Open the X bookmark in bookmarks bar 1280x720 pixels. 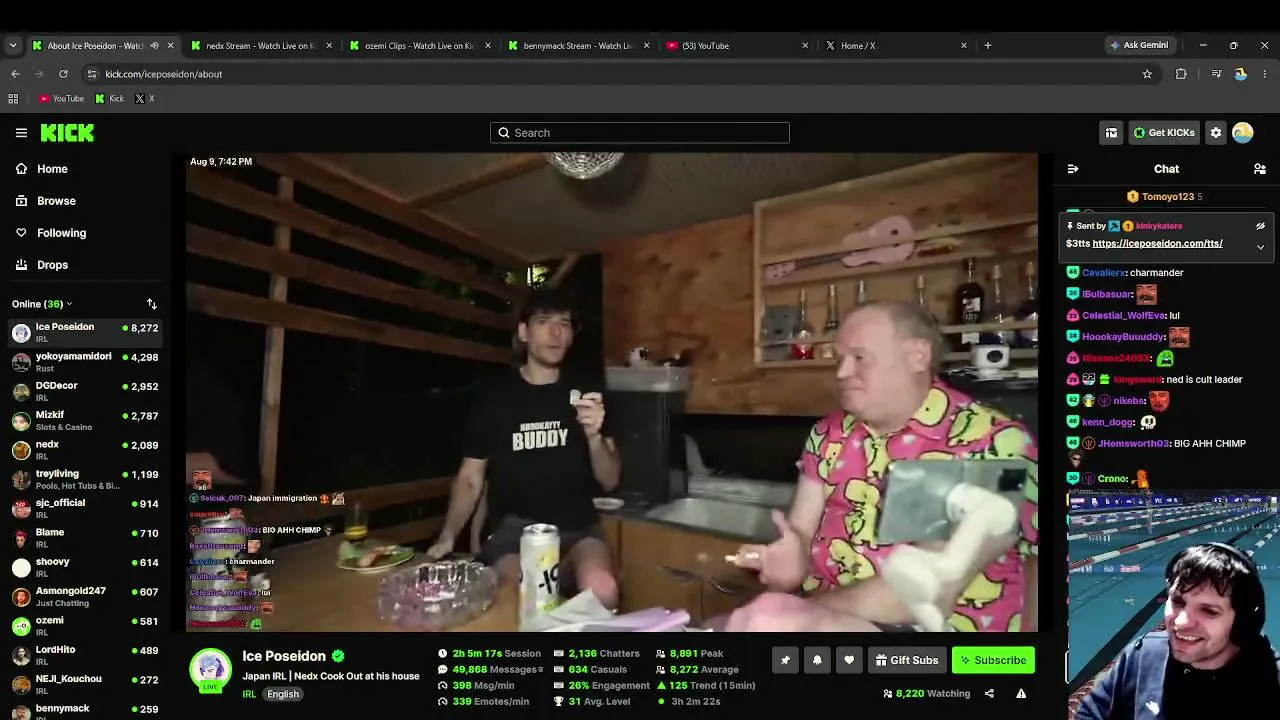tap(145, 99)
